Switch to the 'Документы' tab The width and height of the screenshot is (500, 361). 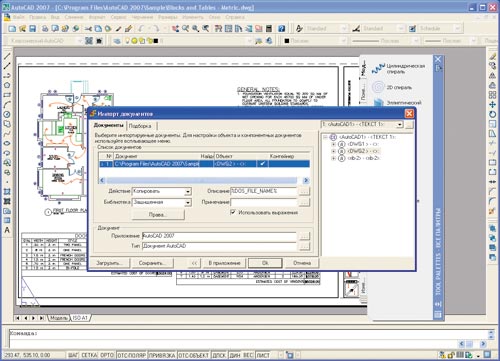(108, 125)
